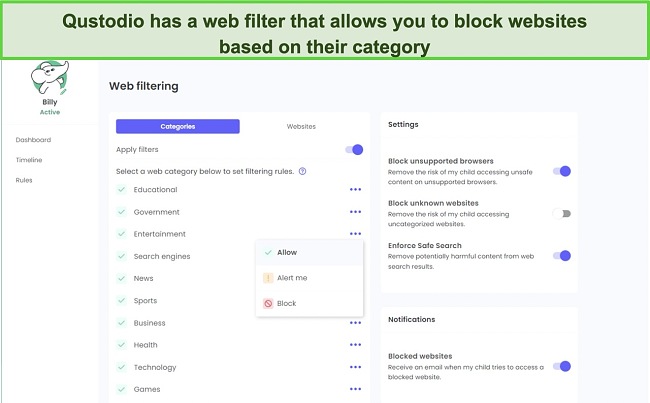Click the Entertainment category label
Viewport: 650px width, 403px height.
click(x=160, y=234)
